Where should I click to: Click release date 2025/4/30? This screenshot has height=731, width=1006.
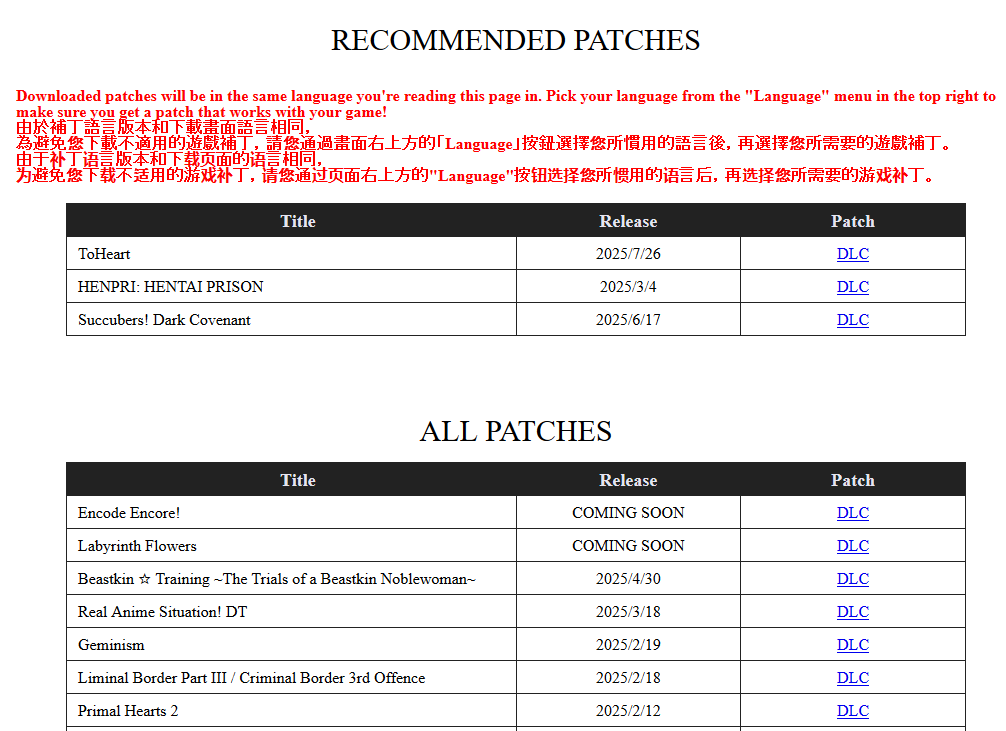point(628,579)
